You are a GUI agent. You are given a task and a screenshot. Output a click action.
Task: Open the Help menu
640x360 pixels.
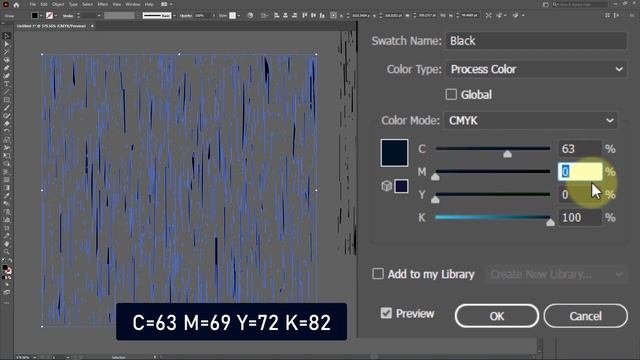(x=149, y=4)
